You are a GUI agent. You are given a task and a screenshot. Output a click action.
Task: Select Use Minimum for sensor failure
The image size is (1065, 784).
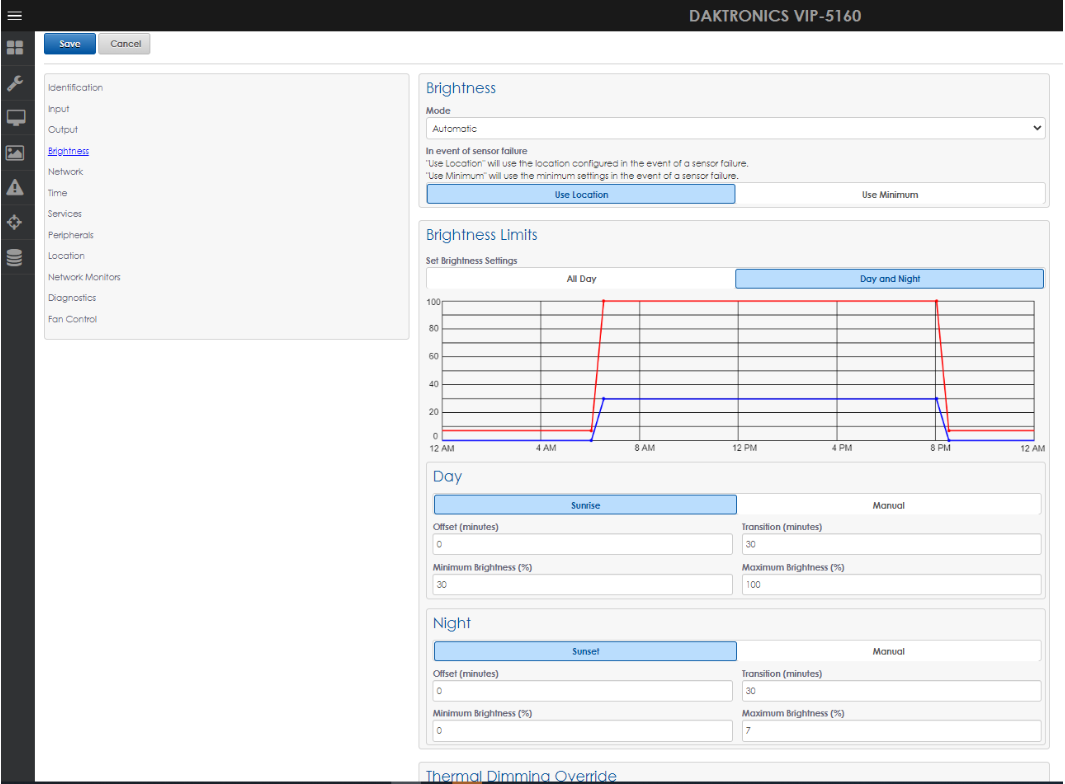tap(889, 195)
